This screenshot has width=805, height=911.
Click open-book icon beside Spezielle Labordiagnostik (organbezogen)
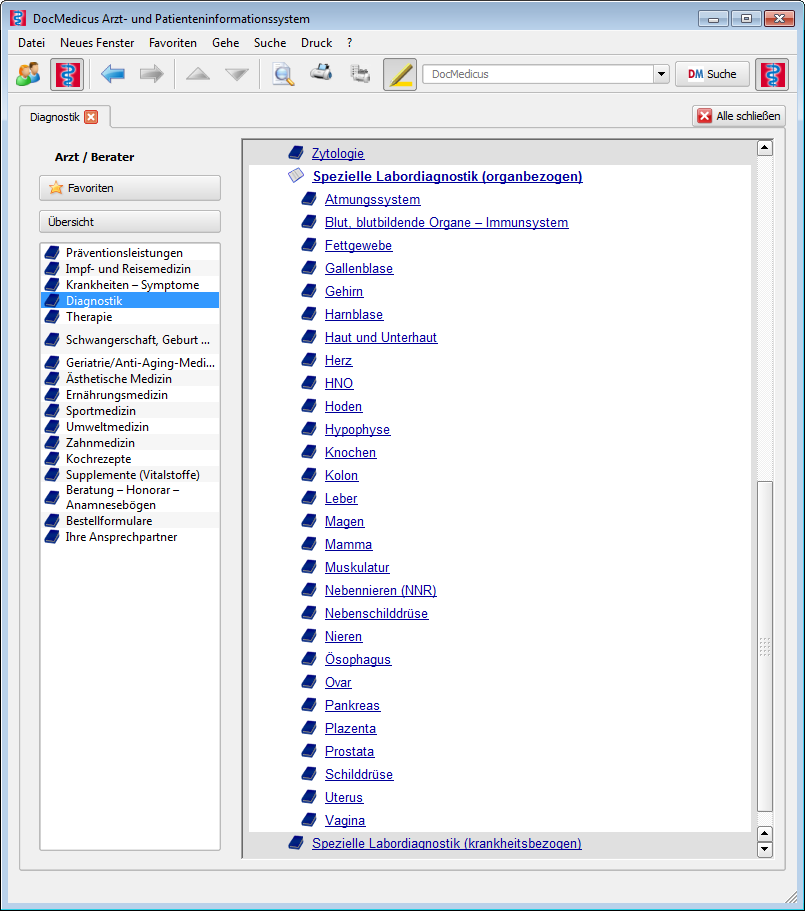(296, 175)
